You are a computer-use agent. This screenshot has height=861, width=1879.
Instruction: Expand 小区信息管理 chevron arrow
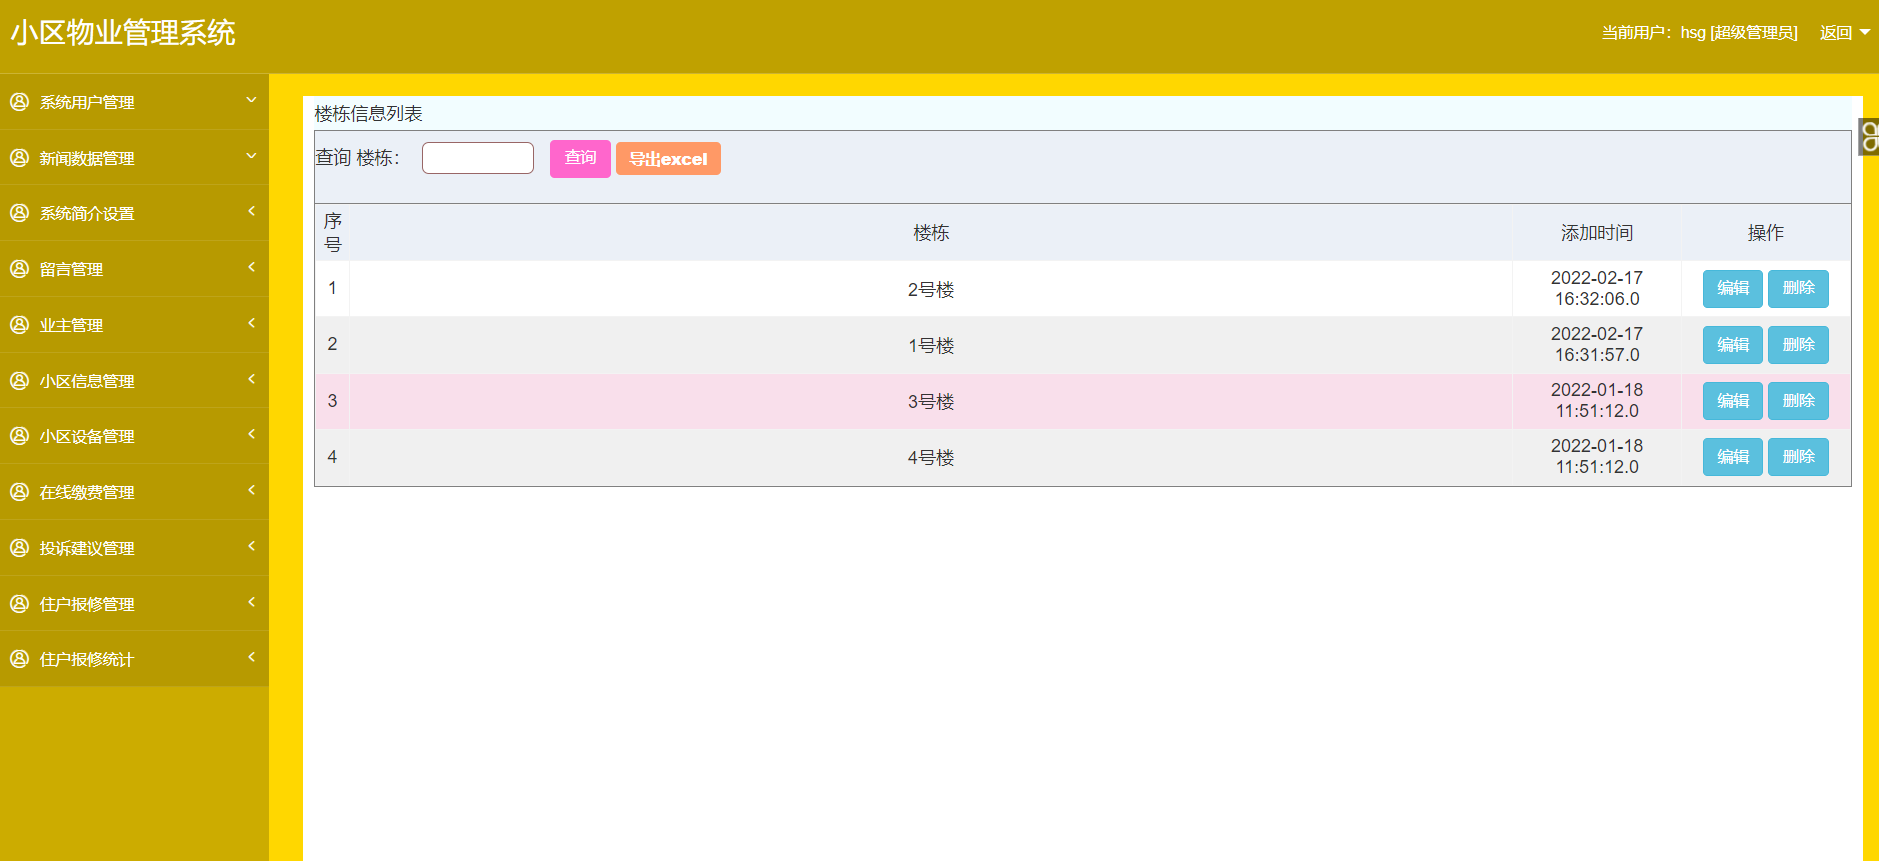(251, 379)
